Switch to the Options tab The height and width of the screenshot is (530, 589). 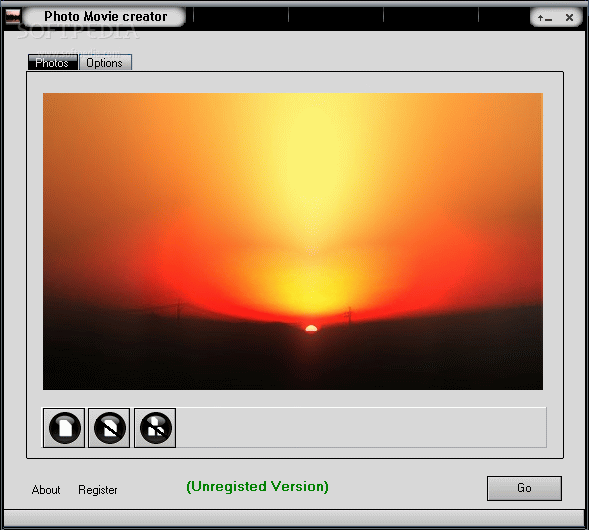coord(105,62)
